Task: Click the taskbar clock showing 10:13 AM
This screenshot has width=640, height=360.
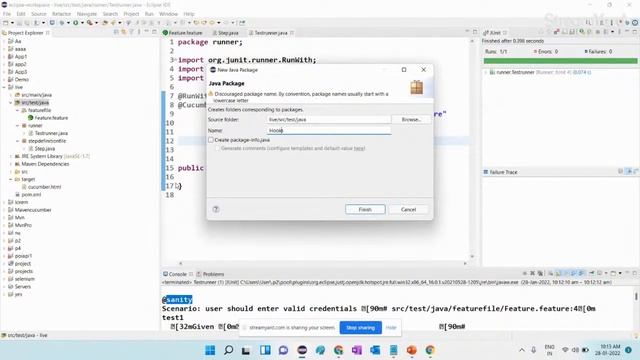Action: click(608, 350)
